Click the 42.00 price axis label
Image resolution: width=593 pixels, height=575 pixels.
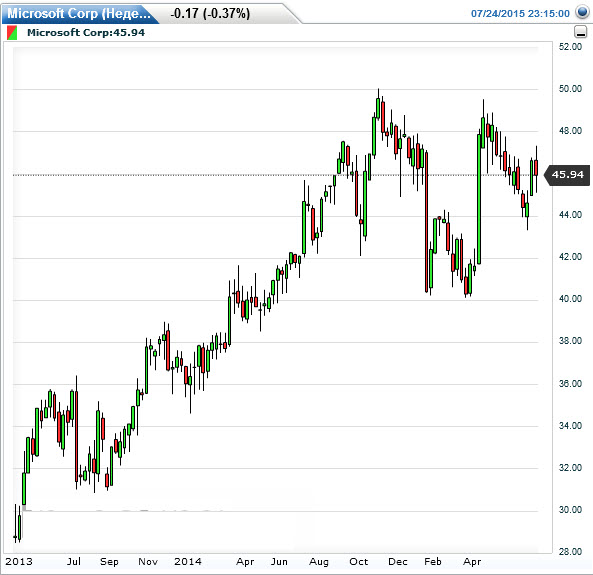point(570,256)
